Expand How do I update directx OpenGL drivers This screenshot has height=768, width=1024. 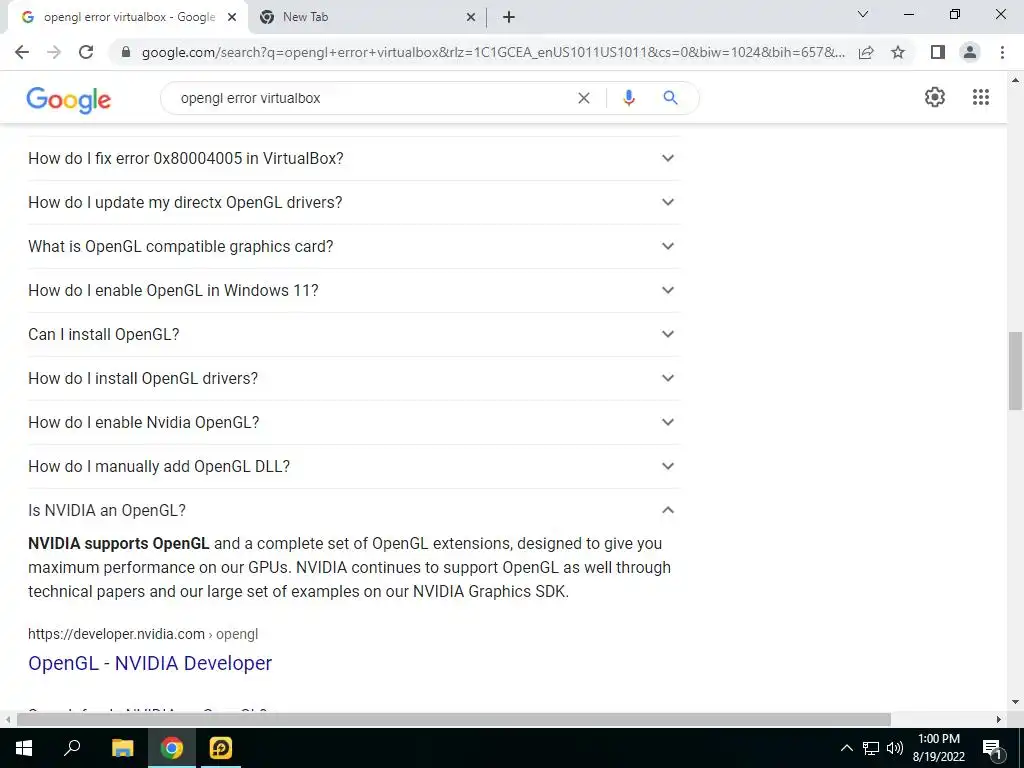click(x=353, y=202)
